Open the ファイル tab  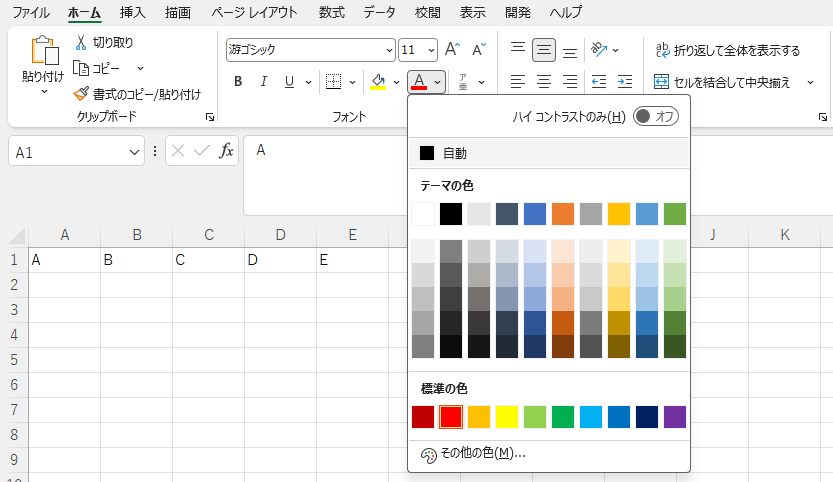(x=31, y=12)
